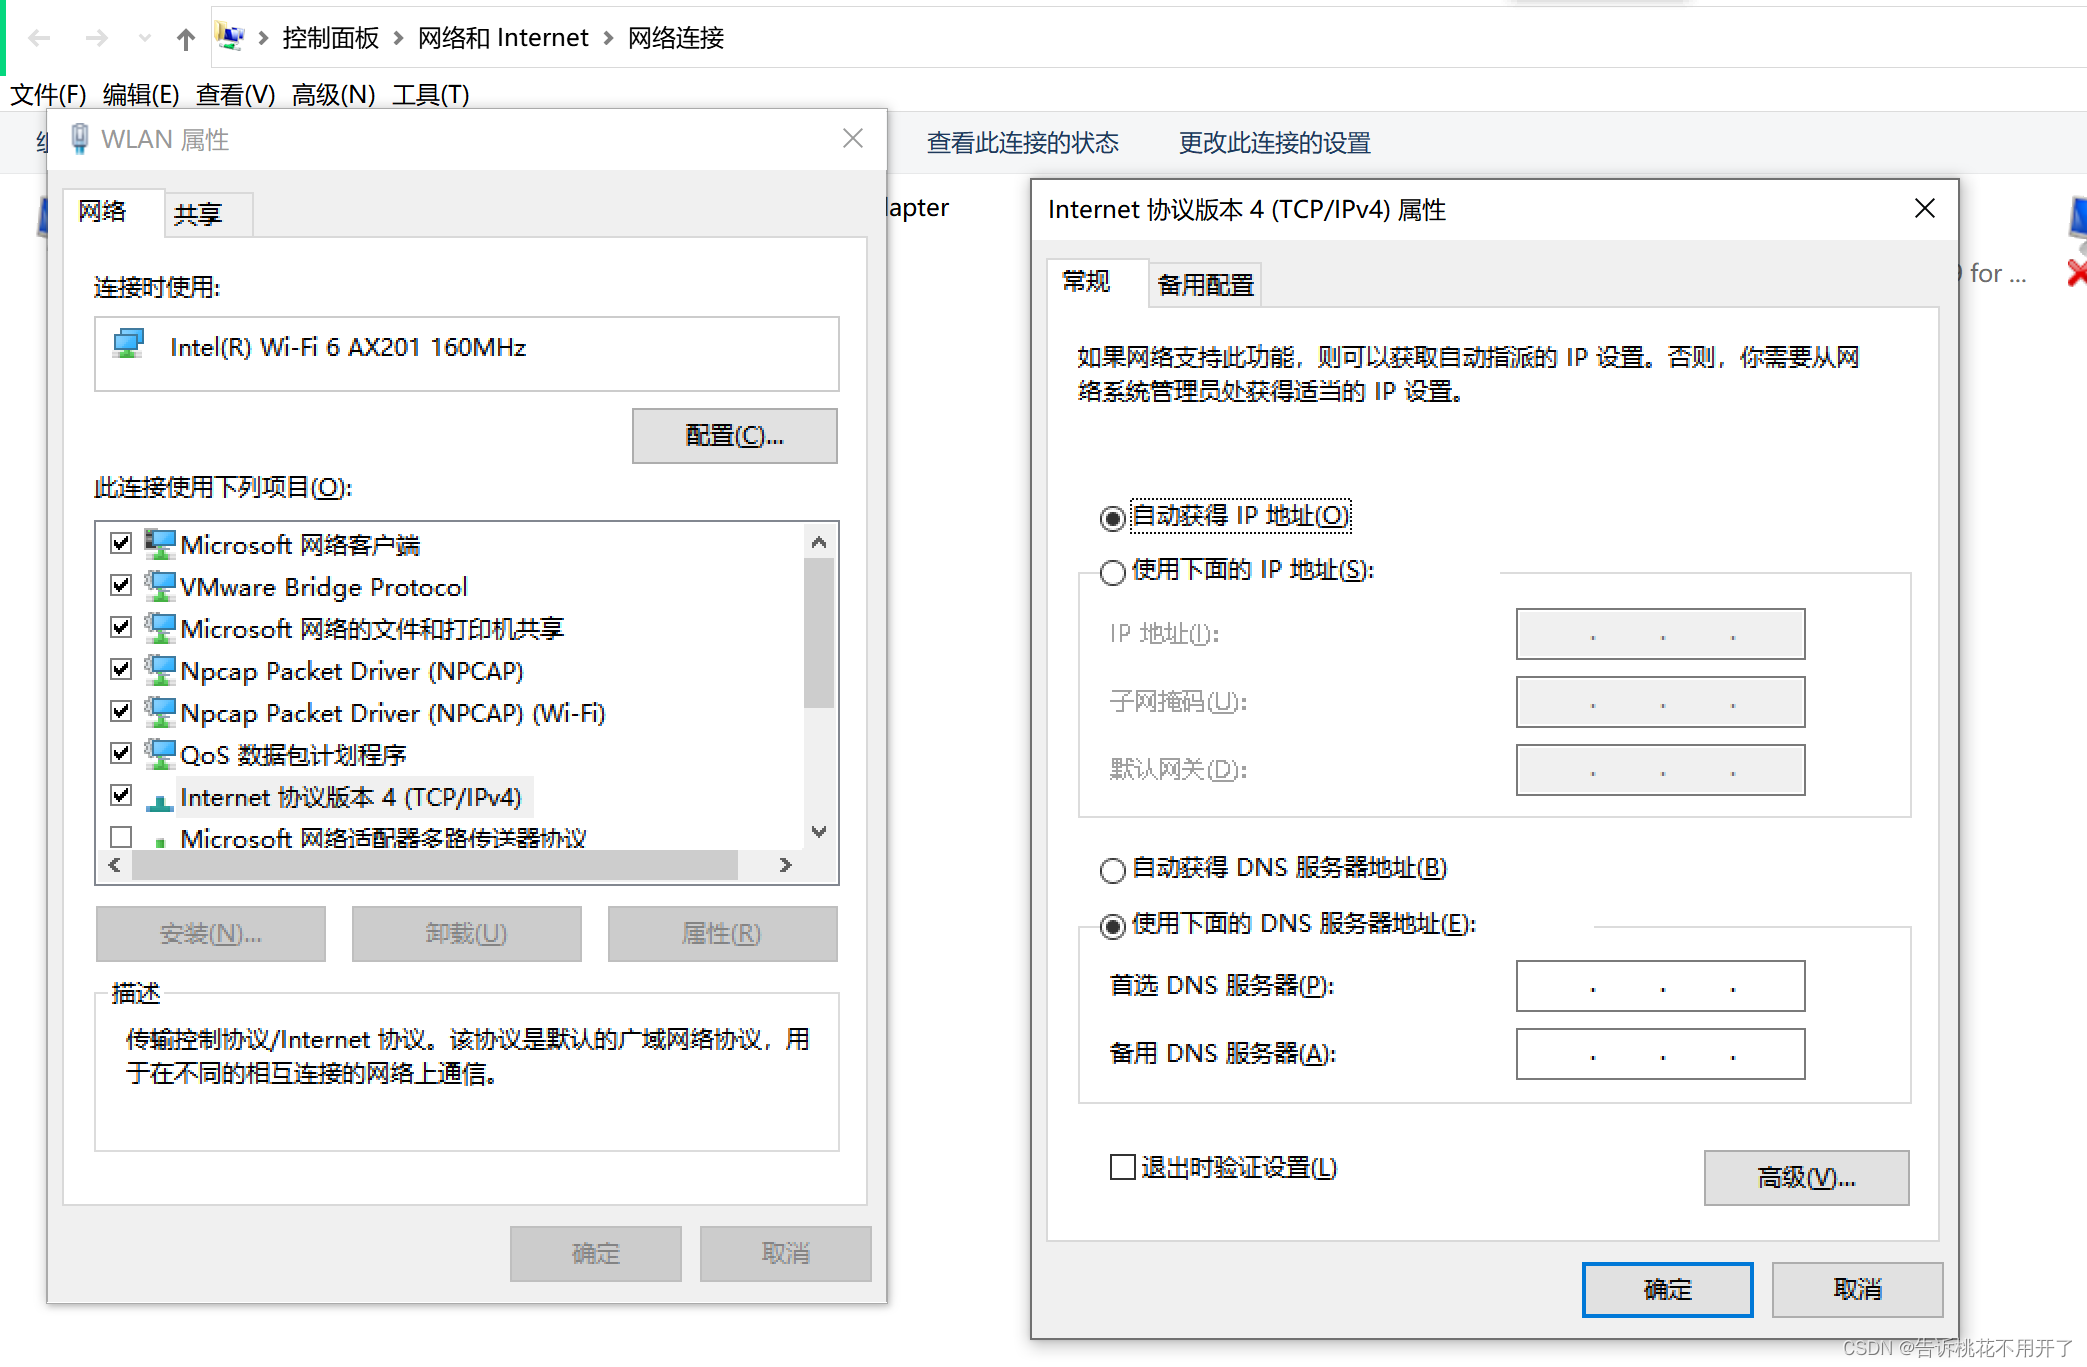Click the WLAN 属性 title bar icon
The height and width of the screenshot is (1367, 2087).
(80, 139)
